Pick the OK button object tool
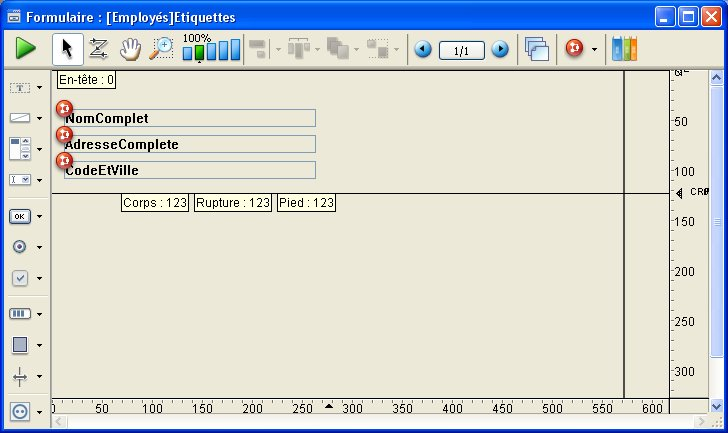This screenshot has width=728, height=433. (x=19, y=215)
